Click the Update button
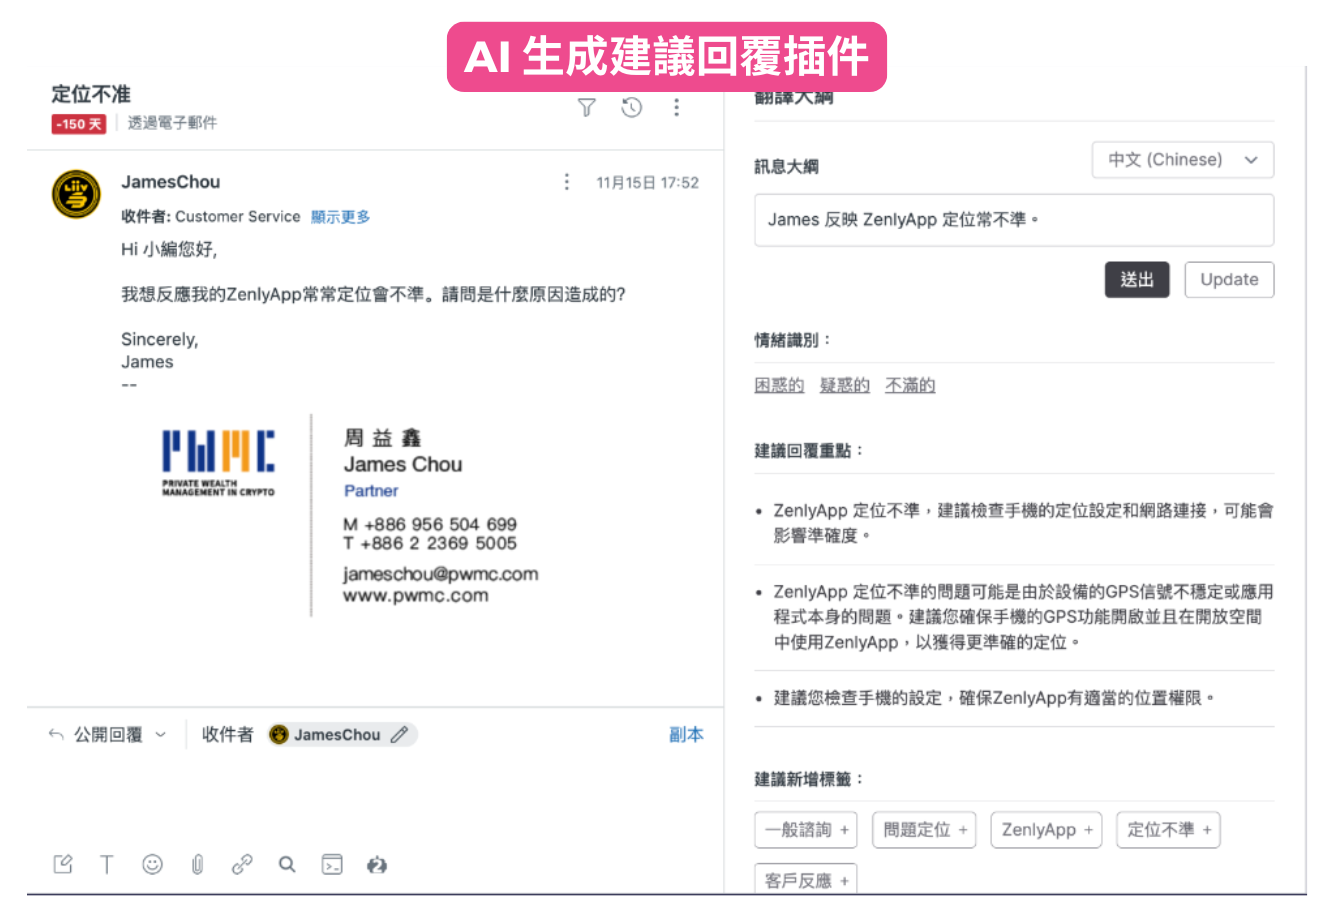 click(1229, 280)
